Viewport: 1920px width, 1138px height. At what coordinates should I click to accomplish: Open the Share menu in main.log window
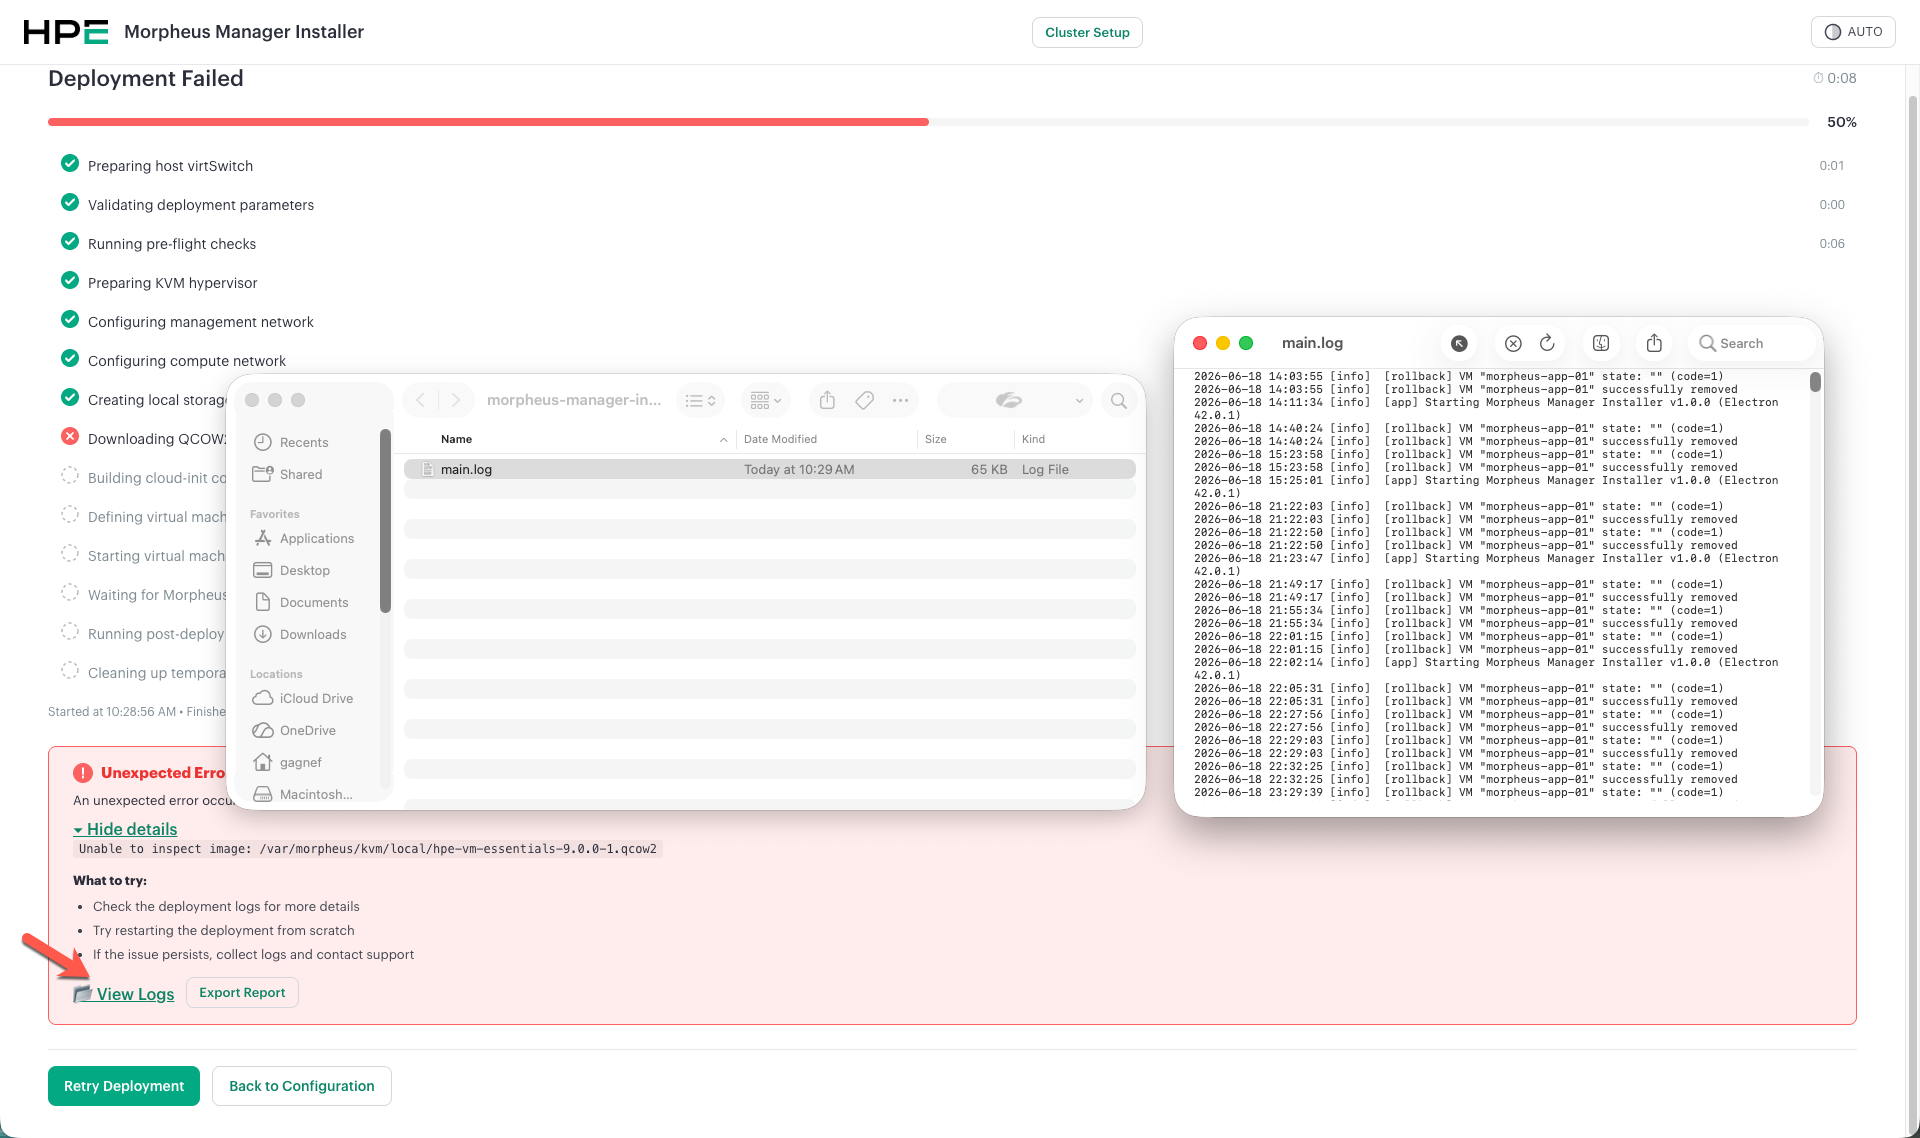coord(1654,343)
